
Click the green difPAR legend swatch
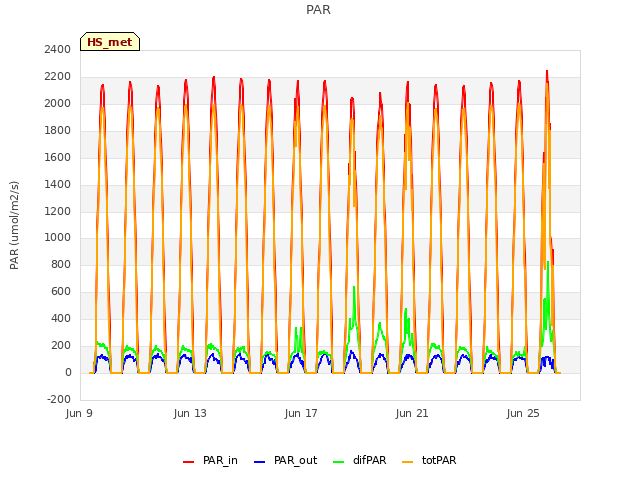[338, 462]
